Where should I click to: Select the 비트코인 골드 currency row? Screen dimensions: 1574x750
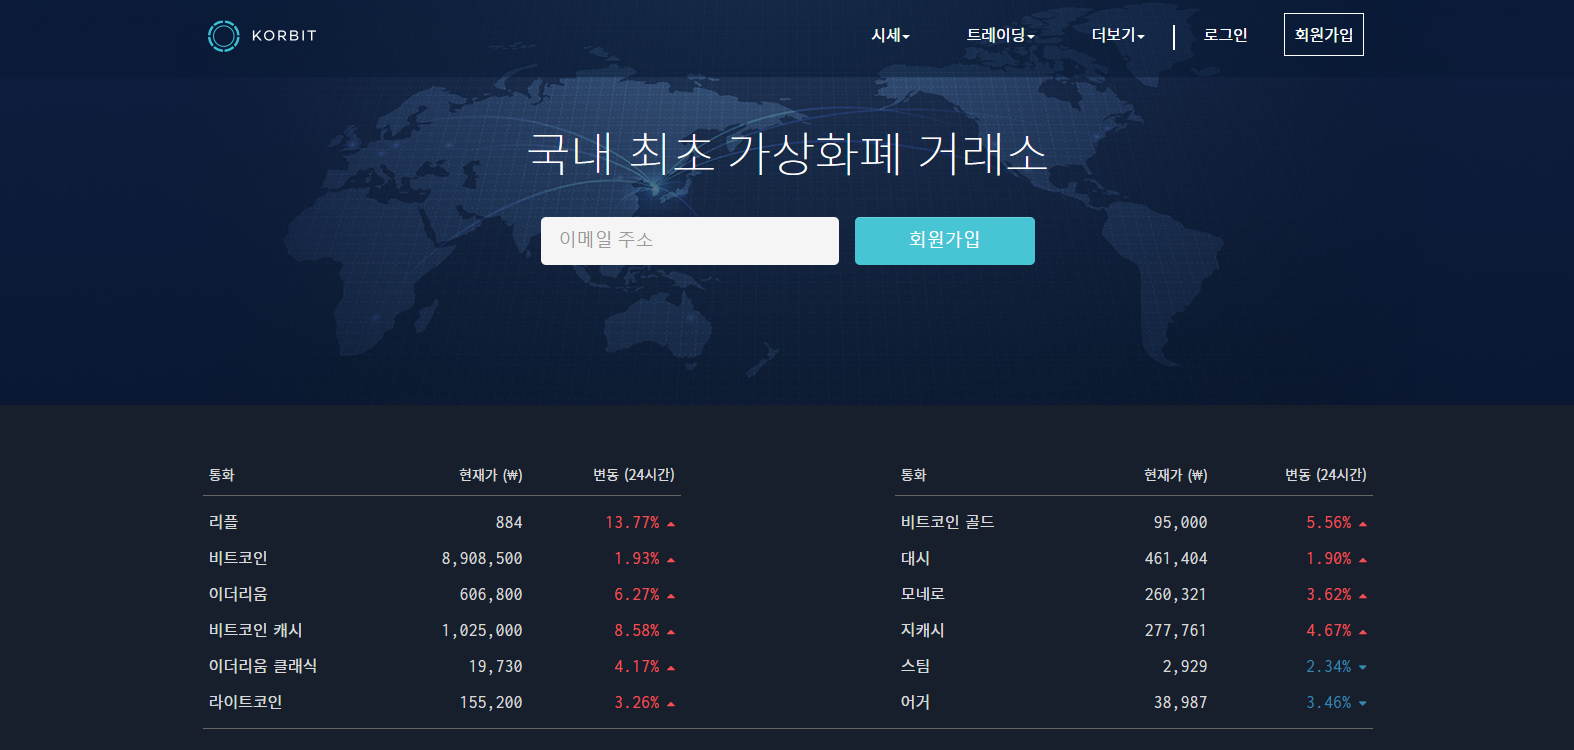[x=1134, y=522]
